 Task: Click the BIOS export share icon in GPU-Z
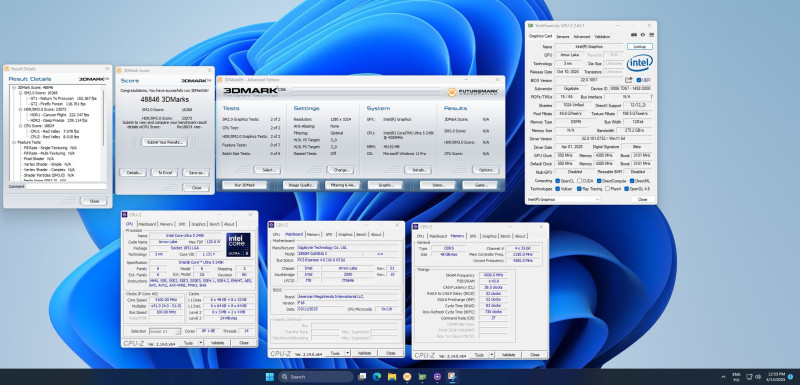(629, 80)
